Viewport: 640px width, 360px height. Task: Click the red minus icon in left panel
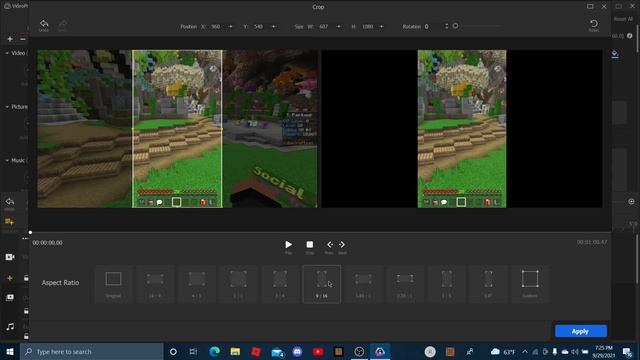tap(23, 38)
